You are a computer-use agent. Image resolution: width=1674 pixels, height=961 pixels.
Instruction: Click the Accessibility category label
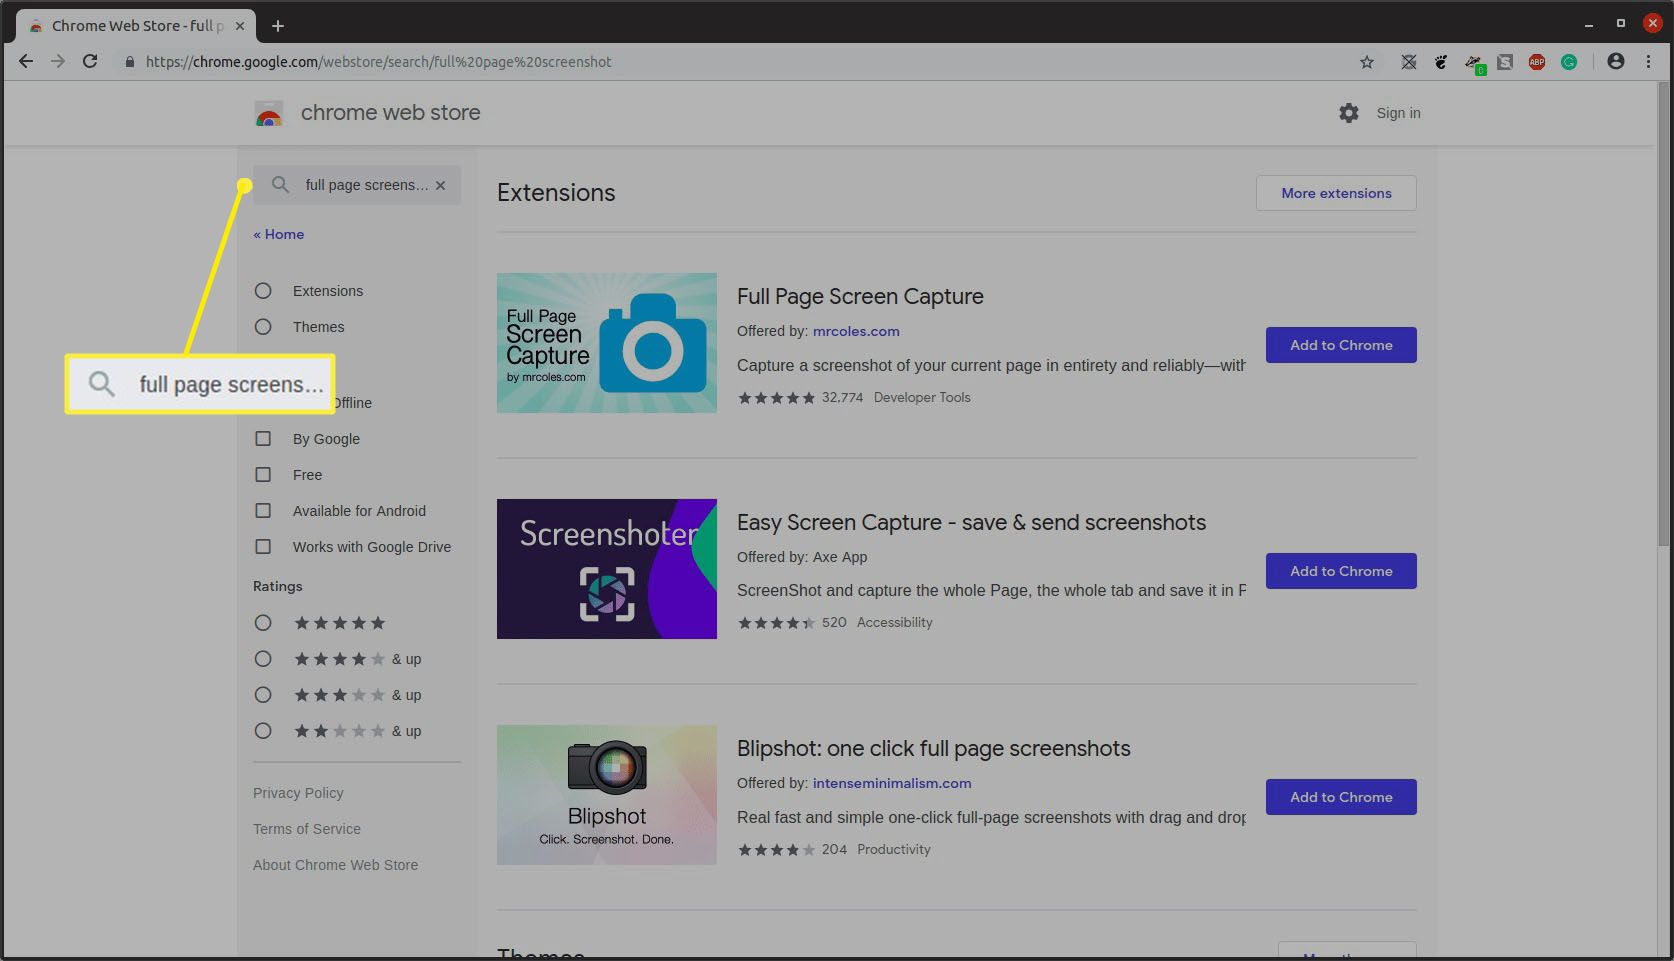pos(895,622)
